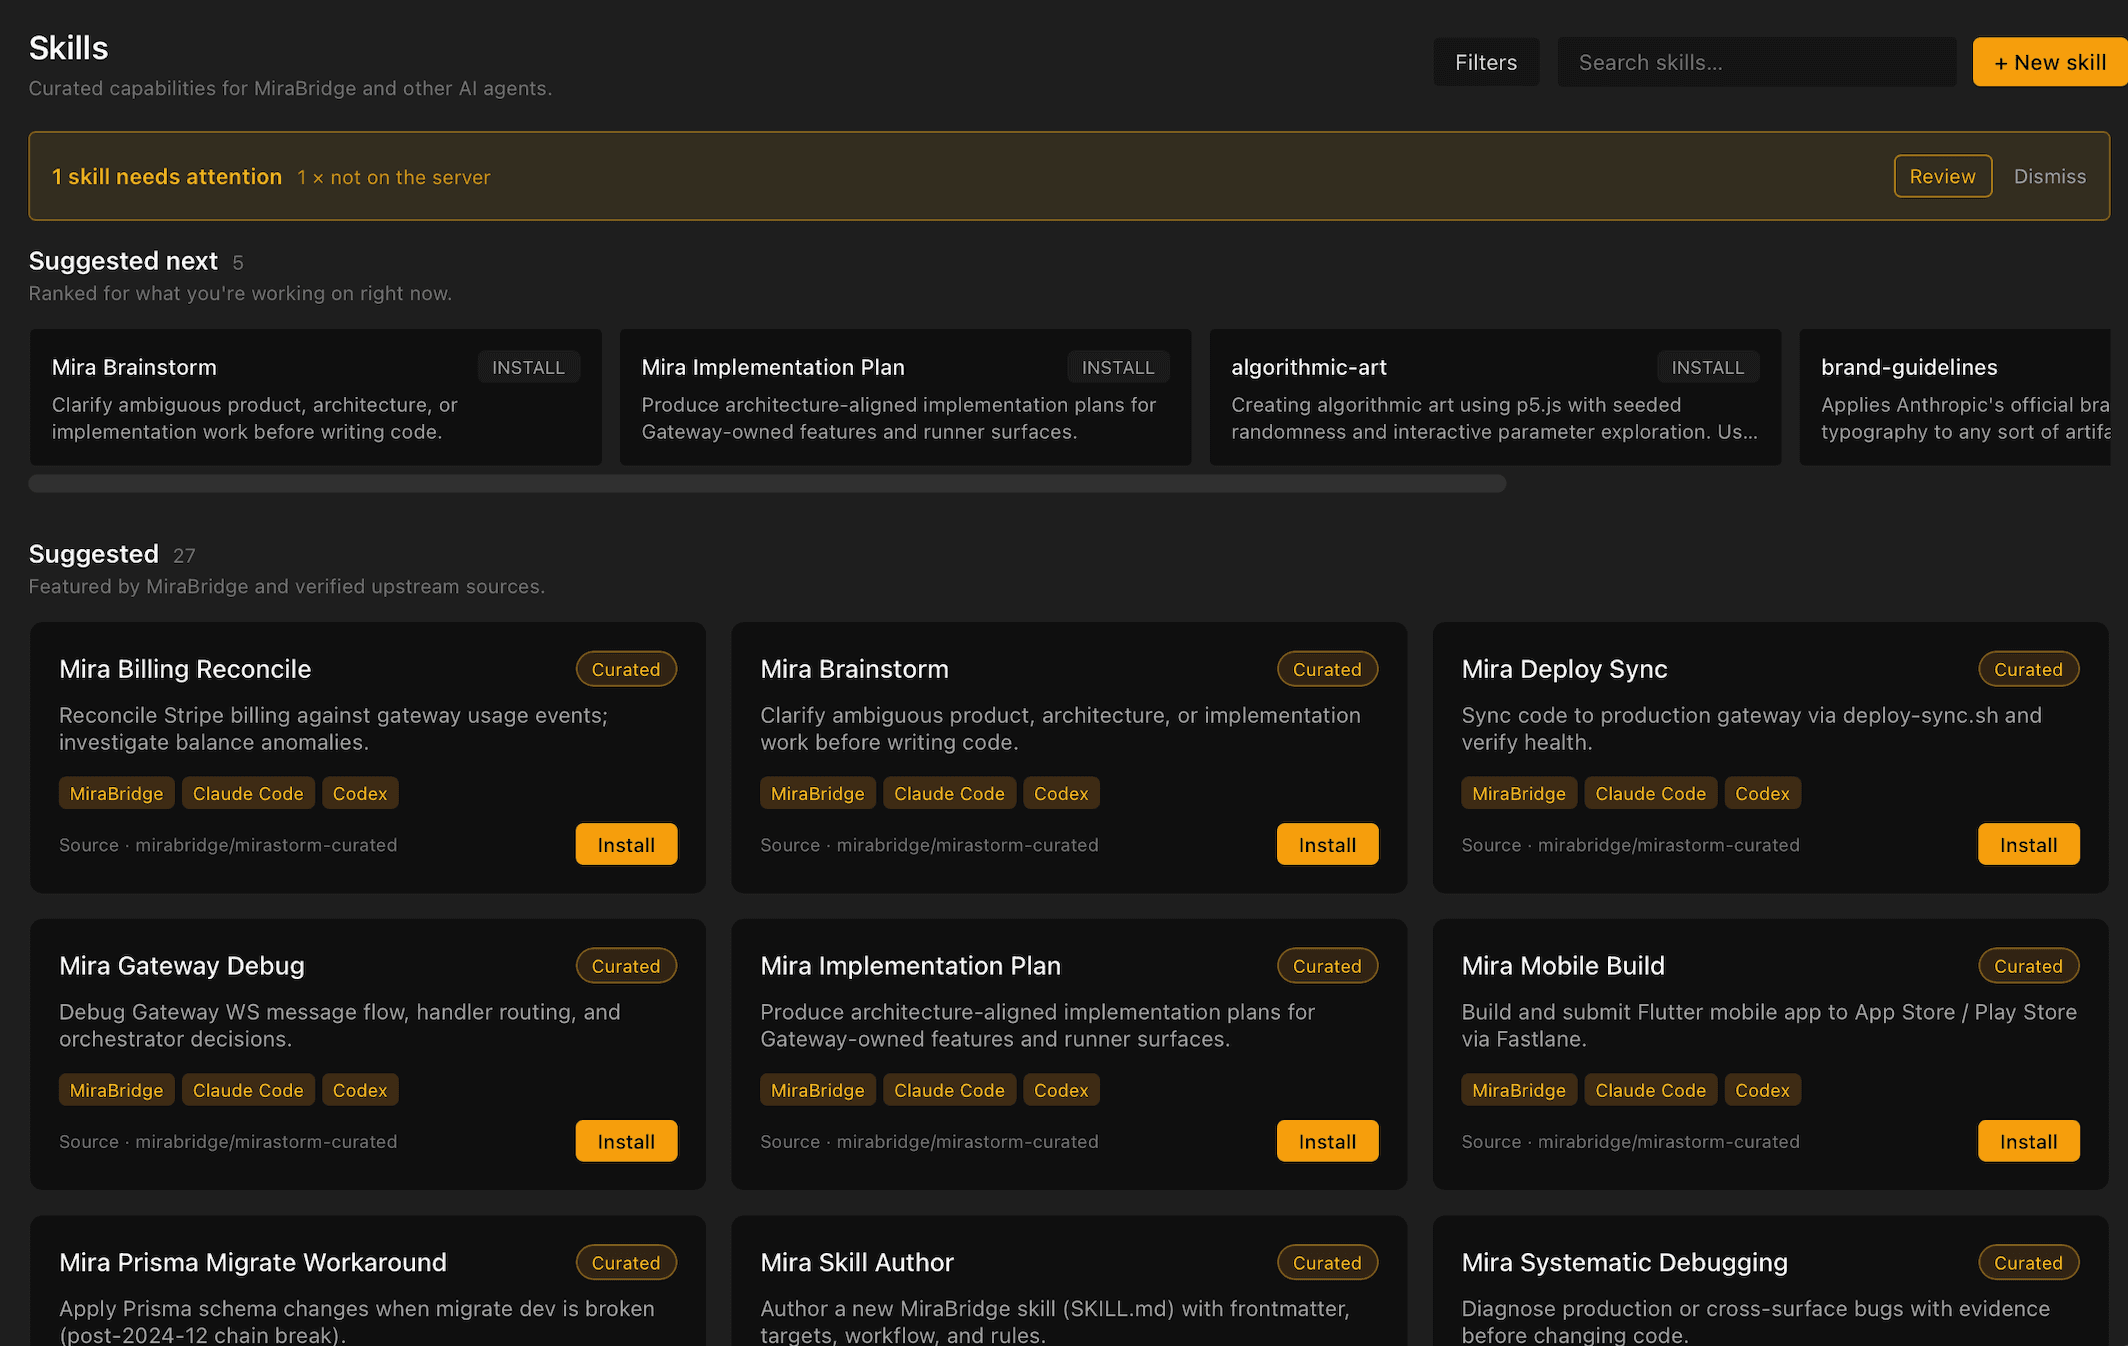
Task: Open the Mira Billing Reconcile title
Action: coord(185,669)
